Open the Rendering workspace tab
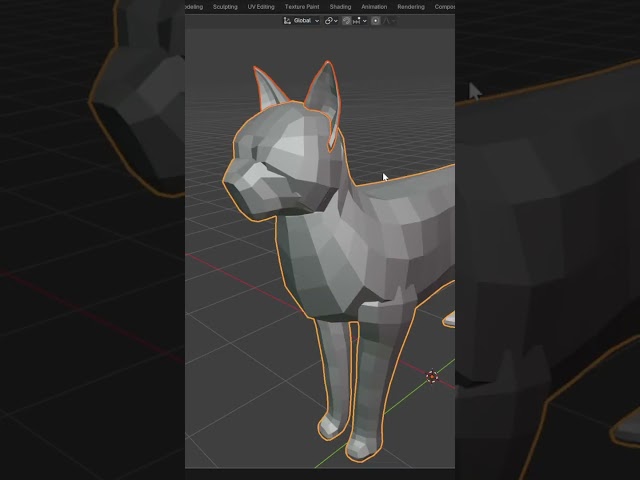640x480 pixels. [x=411, y=7]
